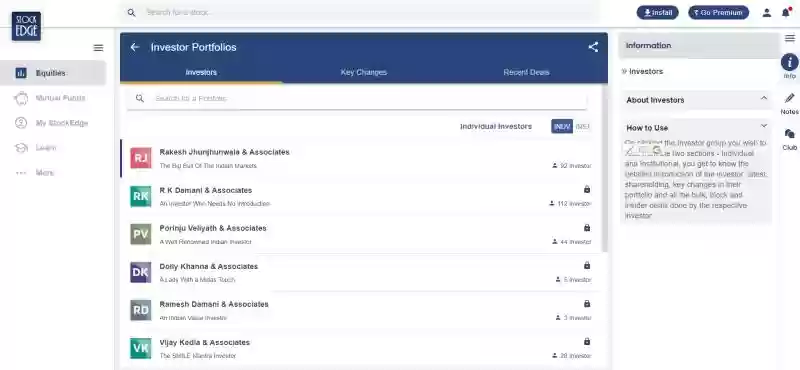
Task: Click the VK avatar thumbnail
Action: pyautogui.click(x=141, y=348)
